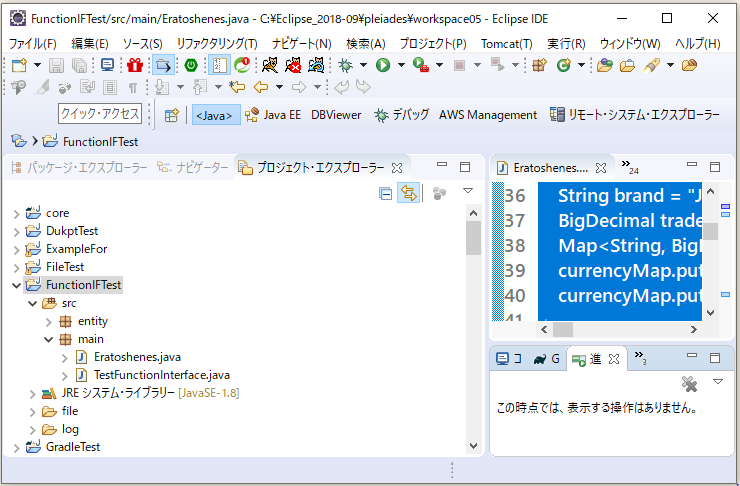The height and width of the screenshot is (486, 740).
Task: Click the Next Annotation icon
Action: (162, 87)
